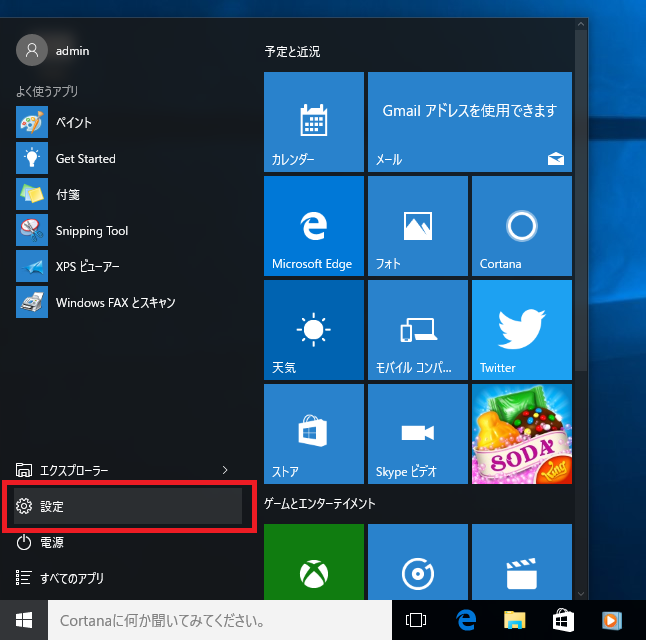This screenshot has width=646, height=640.
Task: Expand the エクスプローラー jump list arrow
Action: (225, 469)
